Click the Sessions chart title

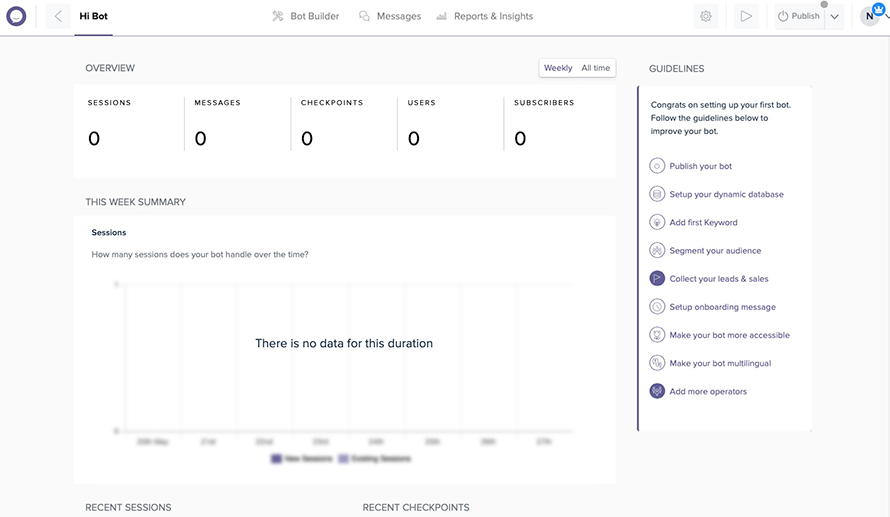[109, 233]
